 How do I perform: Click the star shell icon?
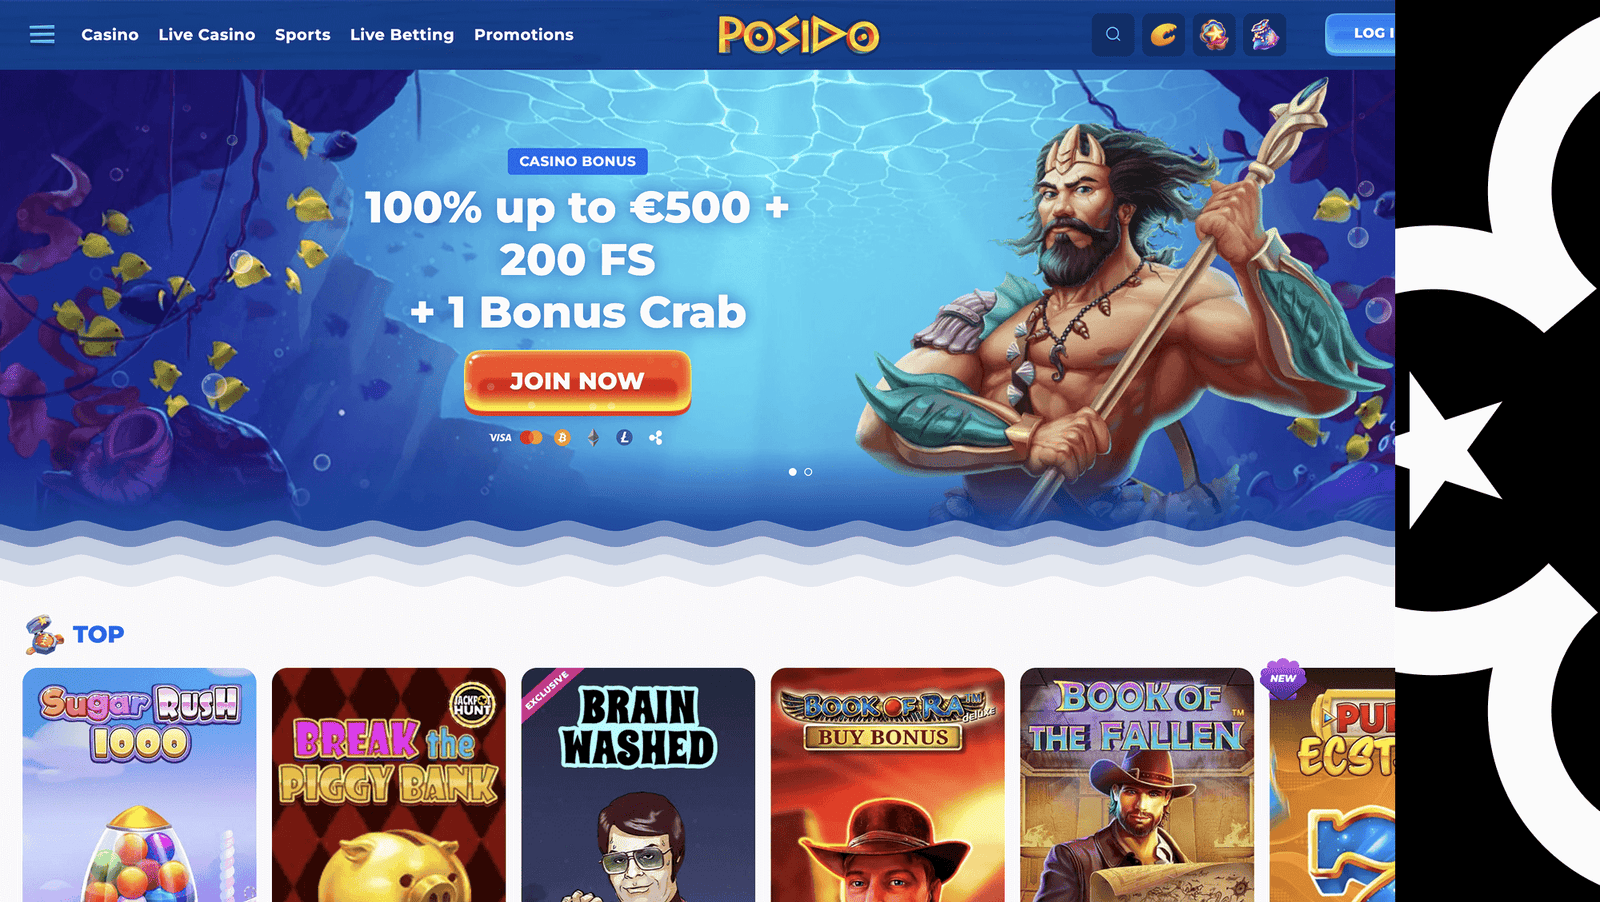coord(1214,35)
